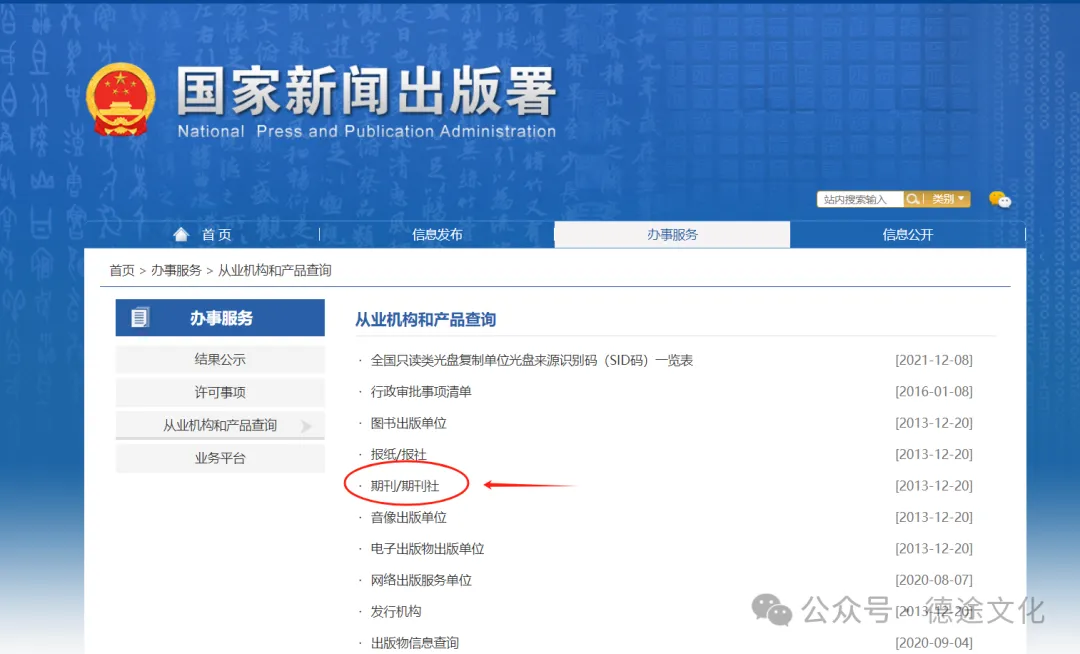
Task: Open the 报纸/报社 link
Action: coord(398,455)
